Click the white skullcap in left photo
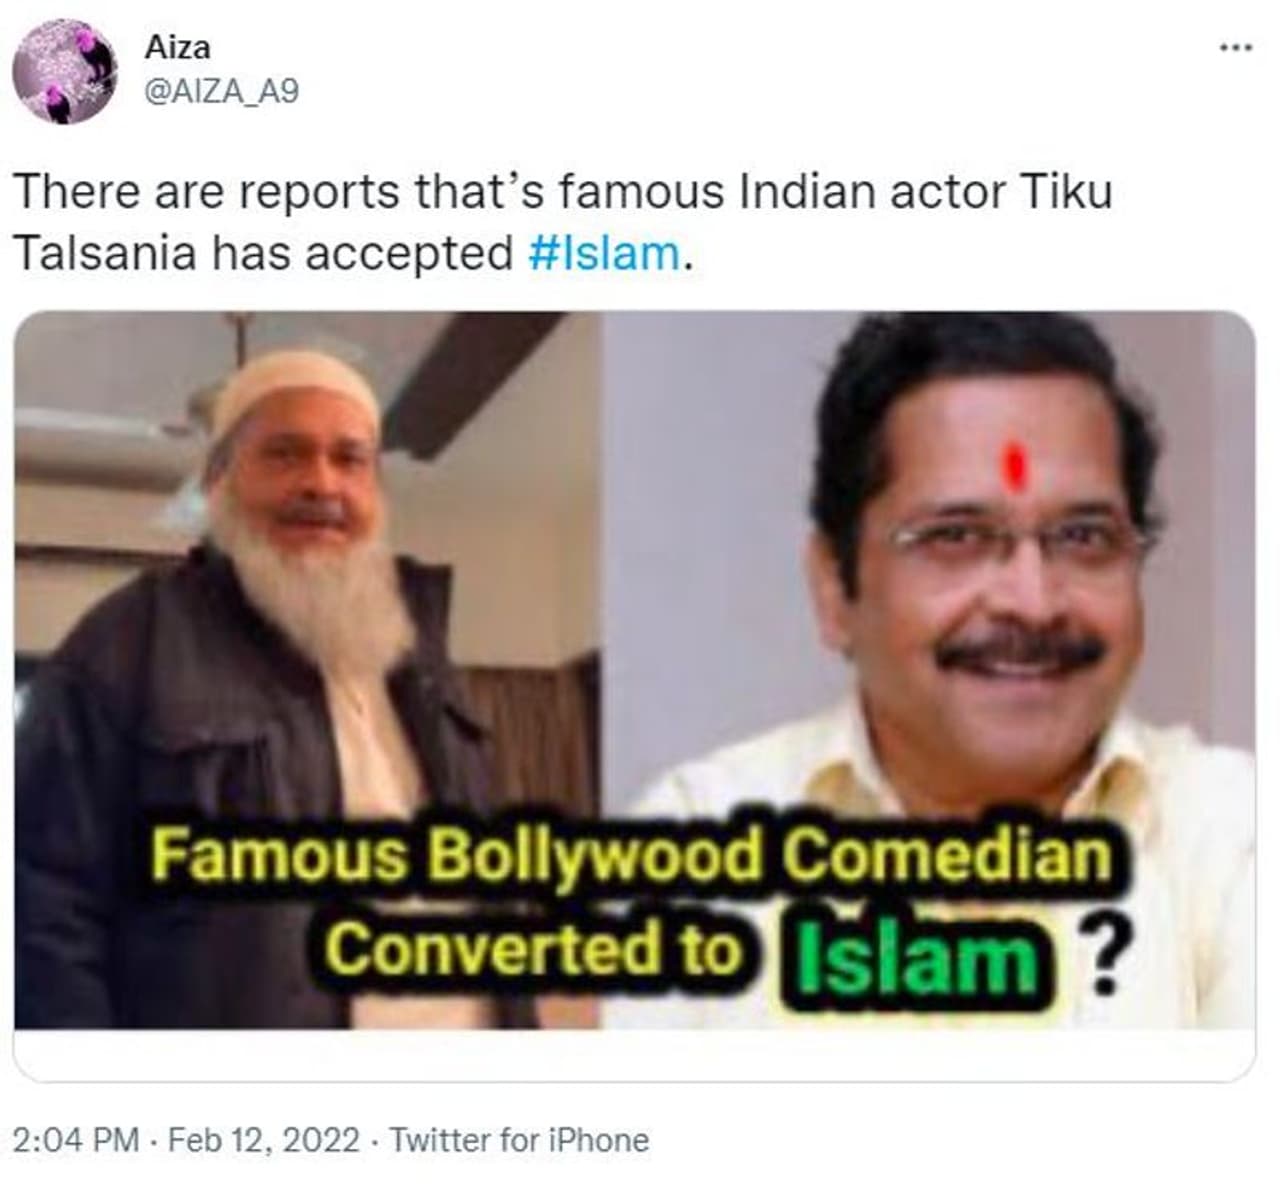Screen dimensions: 1280x1184 295,390
